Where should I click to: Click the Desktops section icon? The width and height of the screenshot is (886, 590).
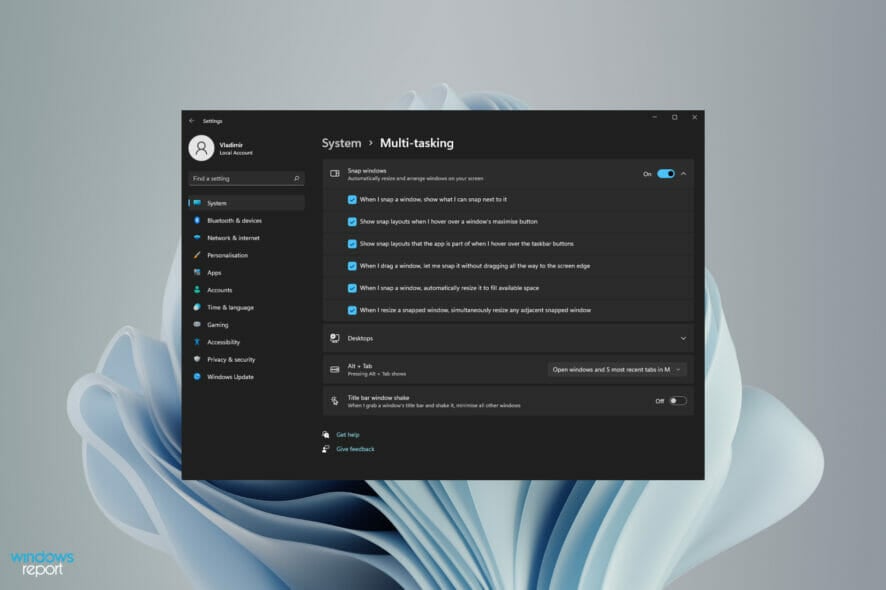tap(335, 338)
